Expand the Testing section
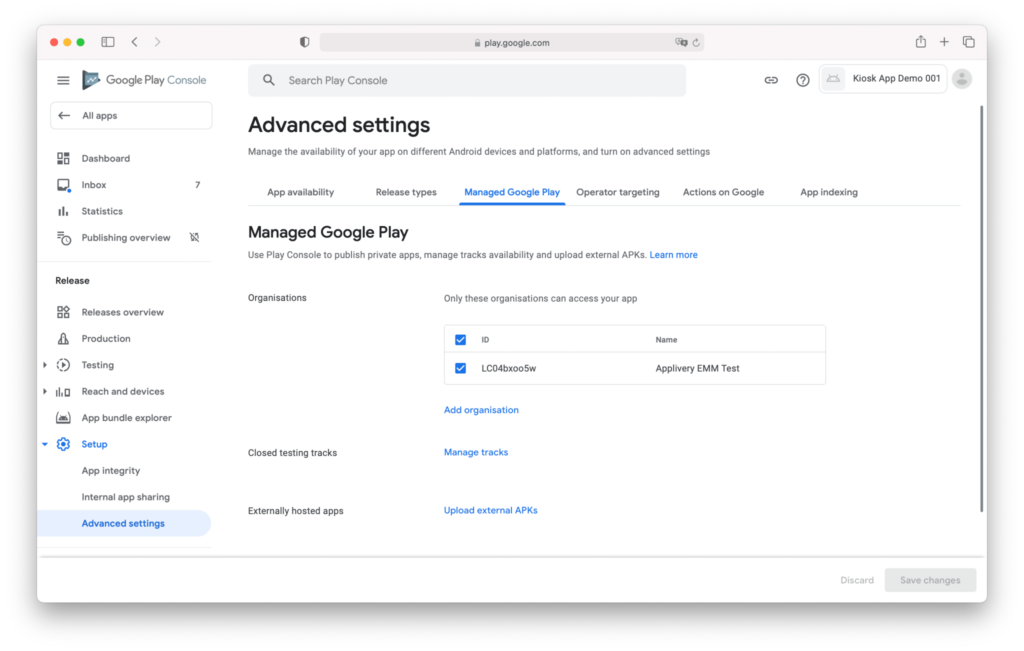The height and width of the screenshot is (651, 1024). tap(45, 364)
